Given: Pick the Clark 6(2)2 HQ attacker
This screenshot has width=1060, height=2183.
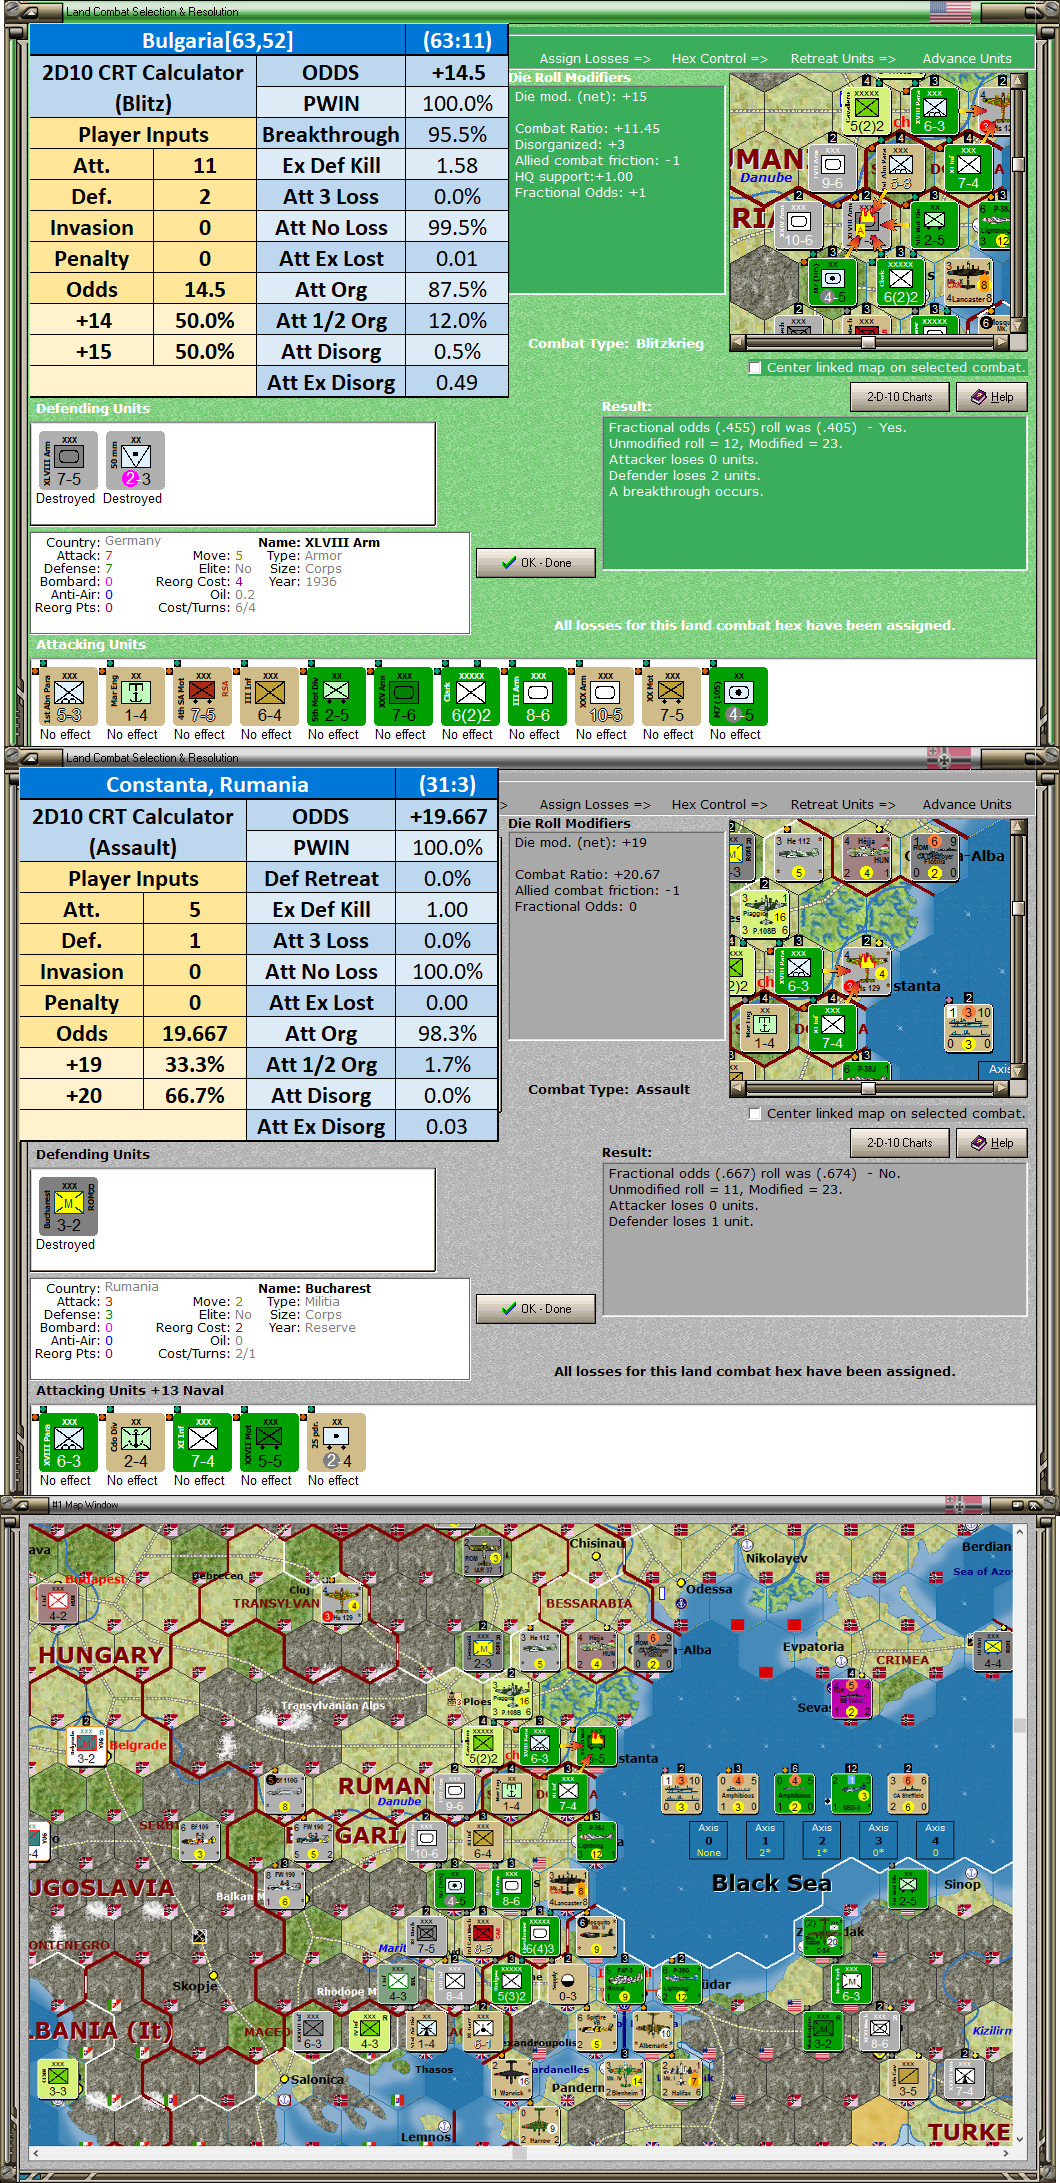Looking at the screenshot, I should pyautogui.click(x=470, y=696).
